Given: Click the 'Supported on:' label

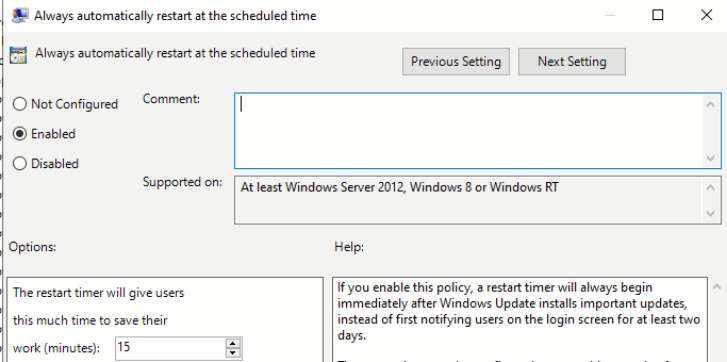Looking at the screenshot, I should click(182, 182).
